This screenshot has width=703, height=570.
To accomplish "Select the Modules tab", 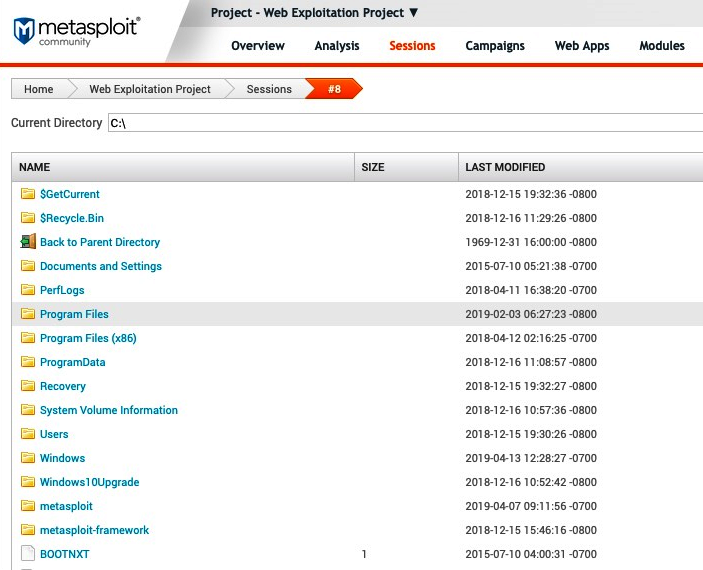I will (x=662, y=46).
